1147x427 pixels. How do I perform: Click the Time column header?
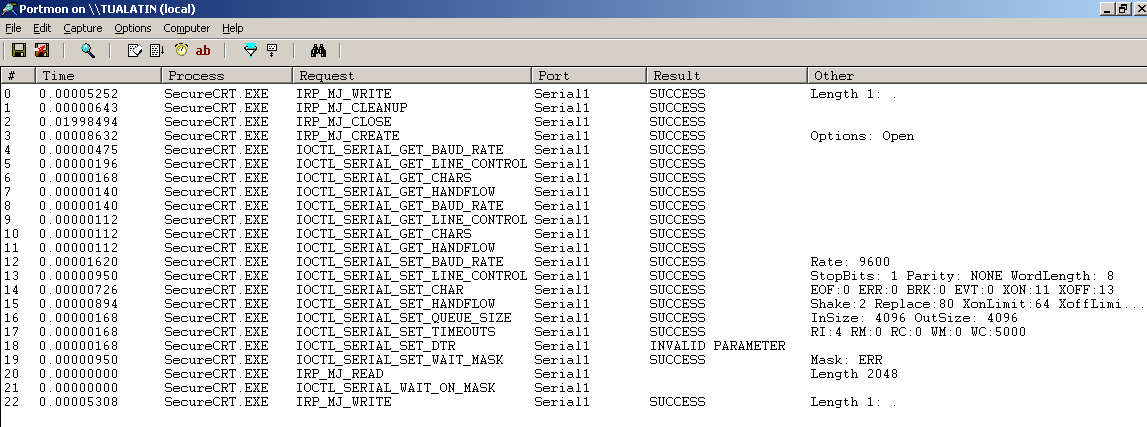(x=97, y=75)
